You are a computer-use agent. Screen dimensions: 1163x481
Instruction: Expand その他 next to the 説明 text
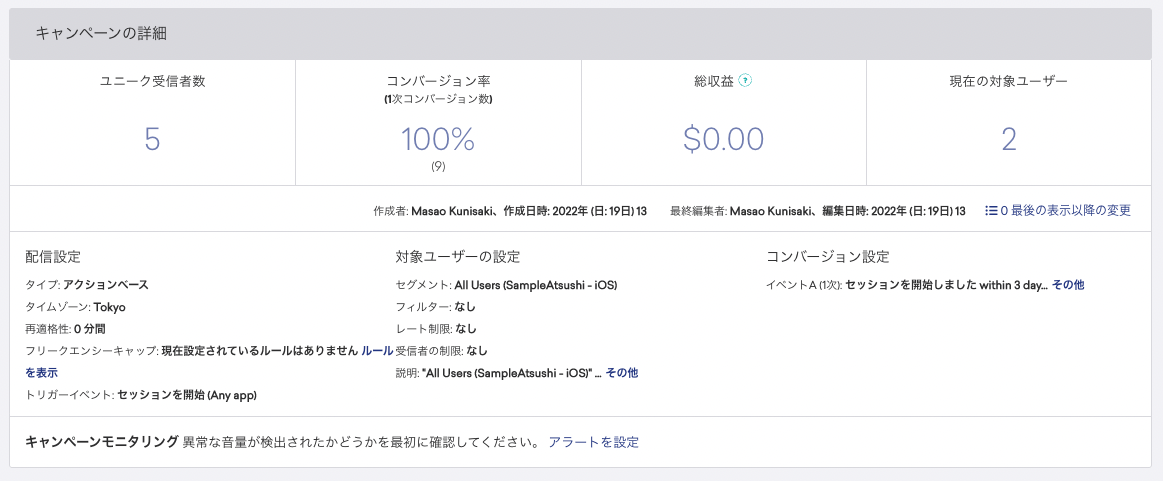pyautogui.click(x=622, y=373)
